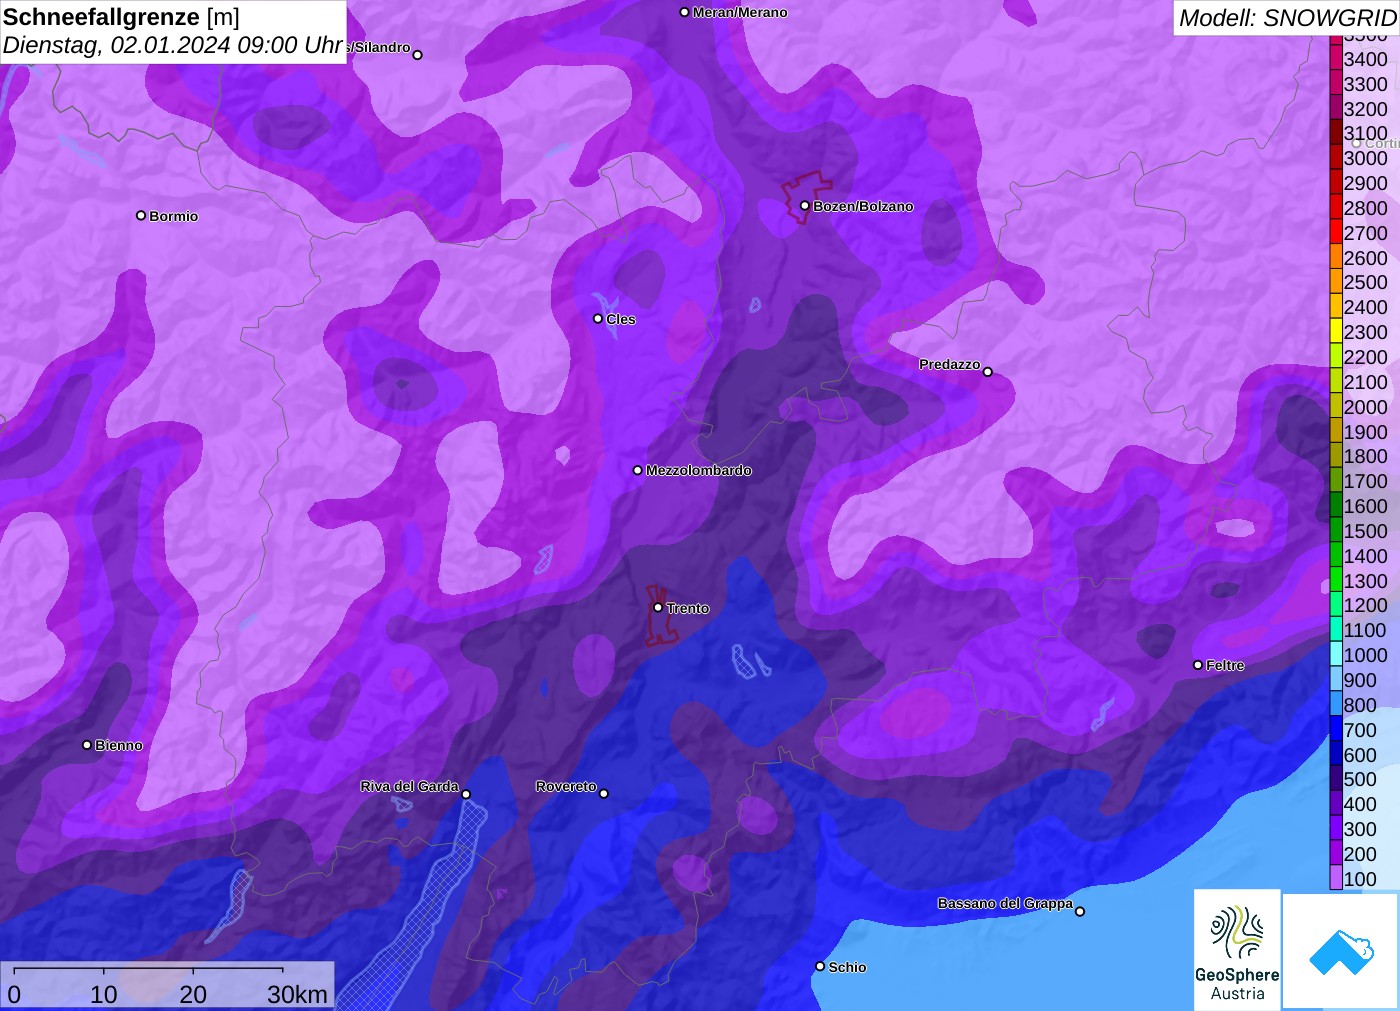
Task: Click the Riva del Garda label
Action: coord(410,786)
